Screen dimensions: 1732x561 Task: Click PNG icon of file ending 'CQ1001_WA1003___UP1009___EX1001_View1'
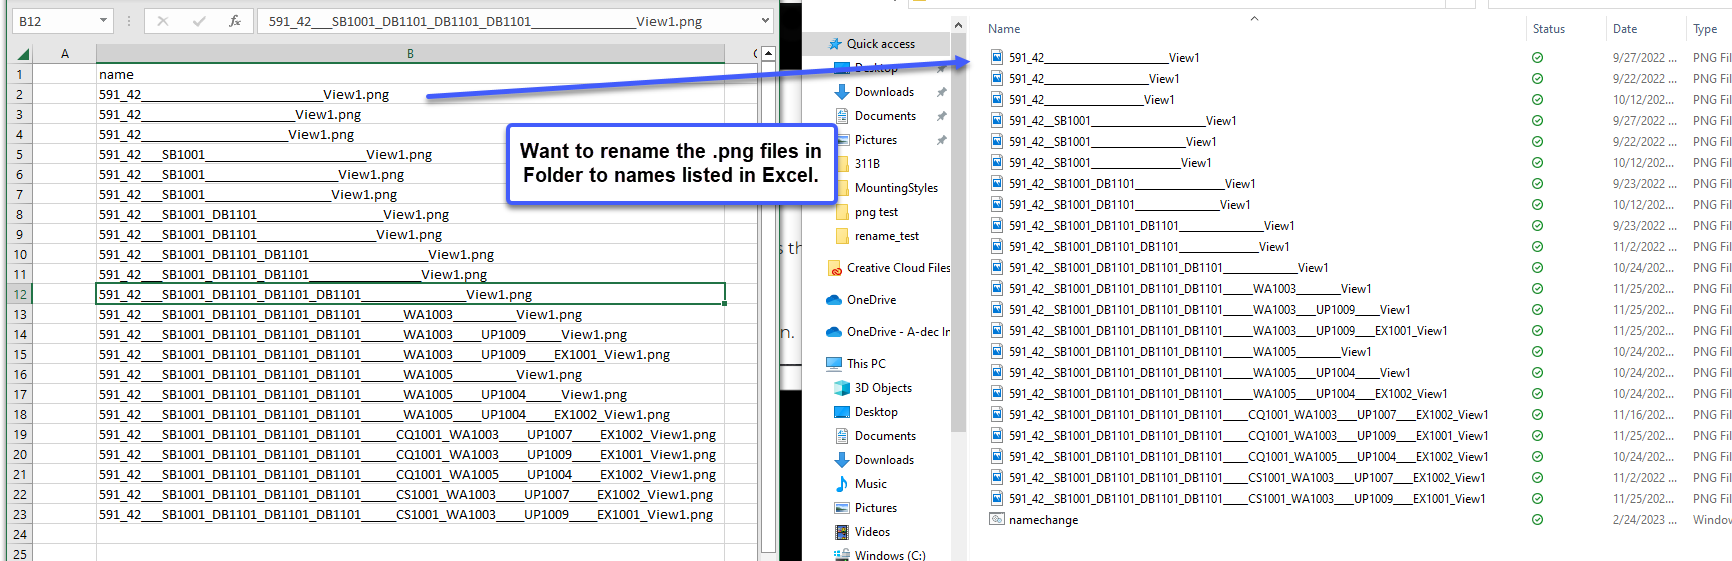(996, 435)
